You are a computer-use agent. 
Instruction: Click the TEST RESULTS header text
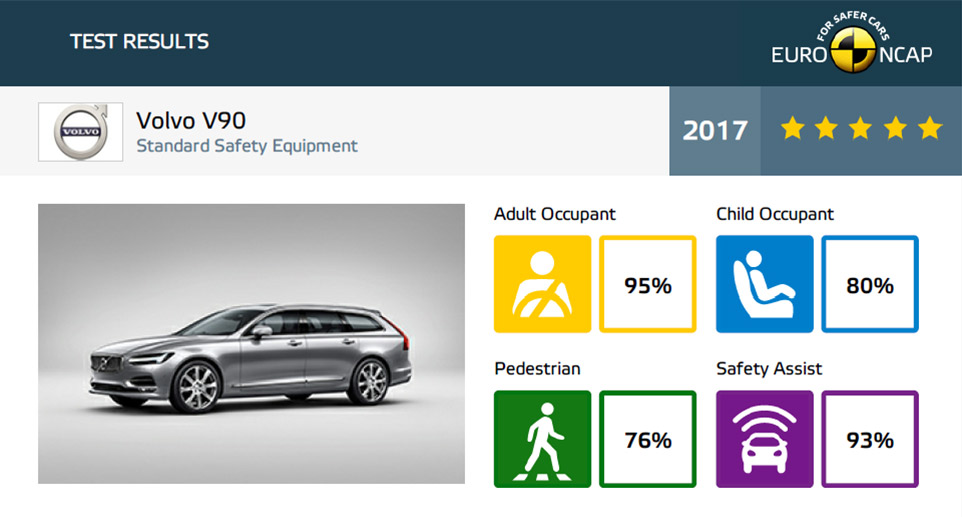pos(139,41)
